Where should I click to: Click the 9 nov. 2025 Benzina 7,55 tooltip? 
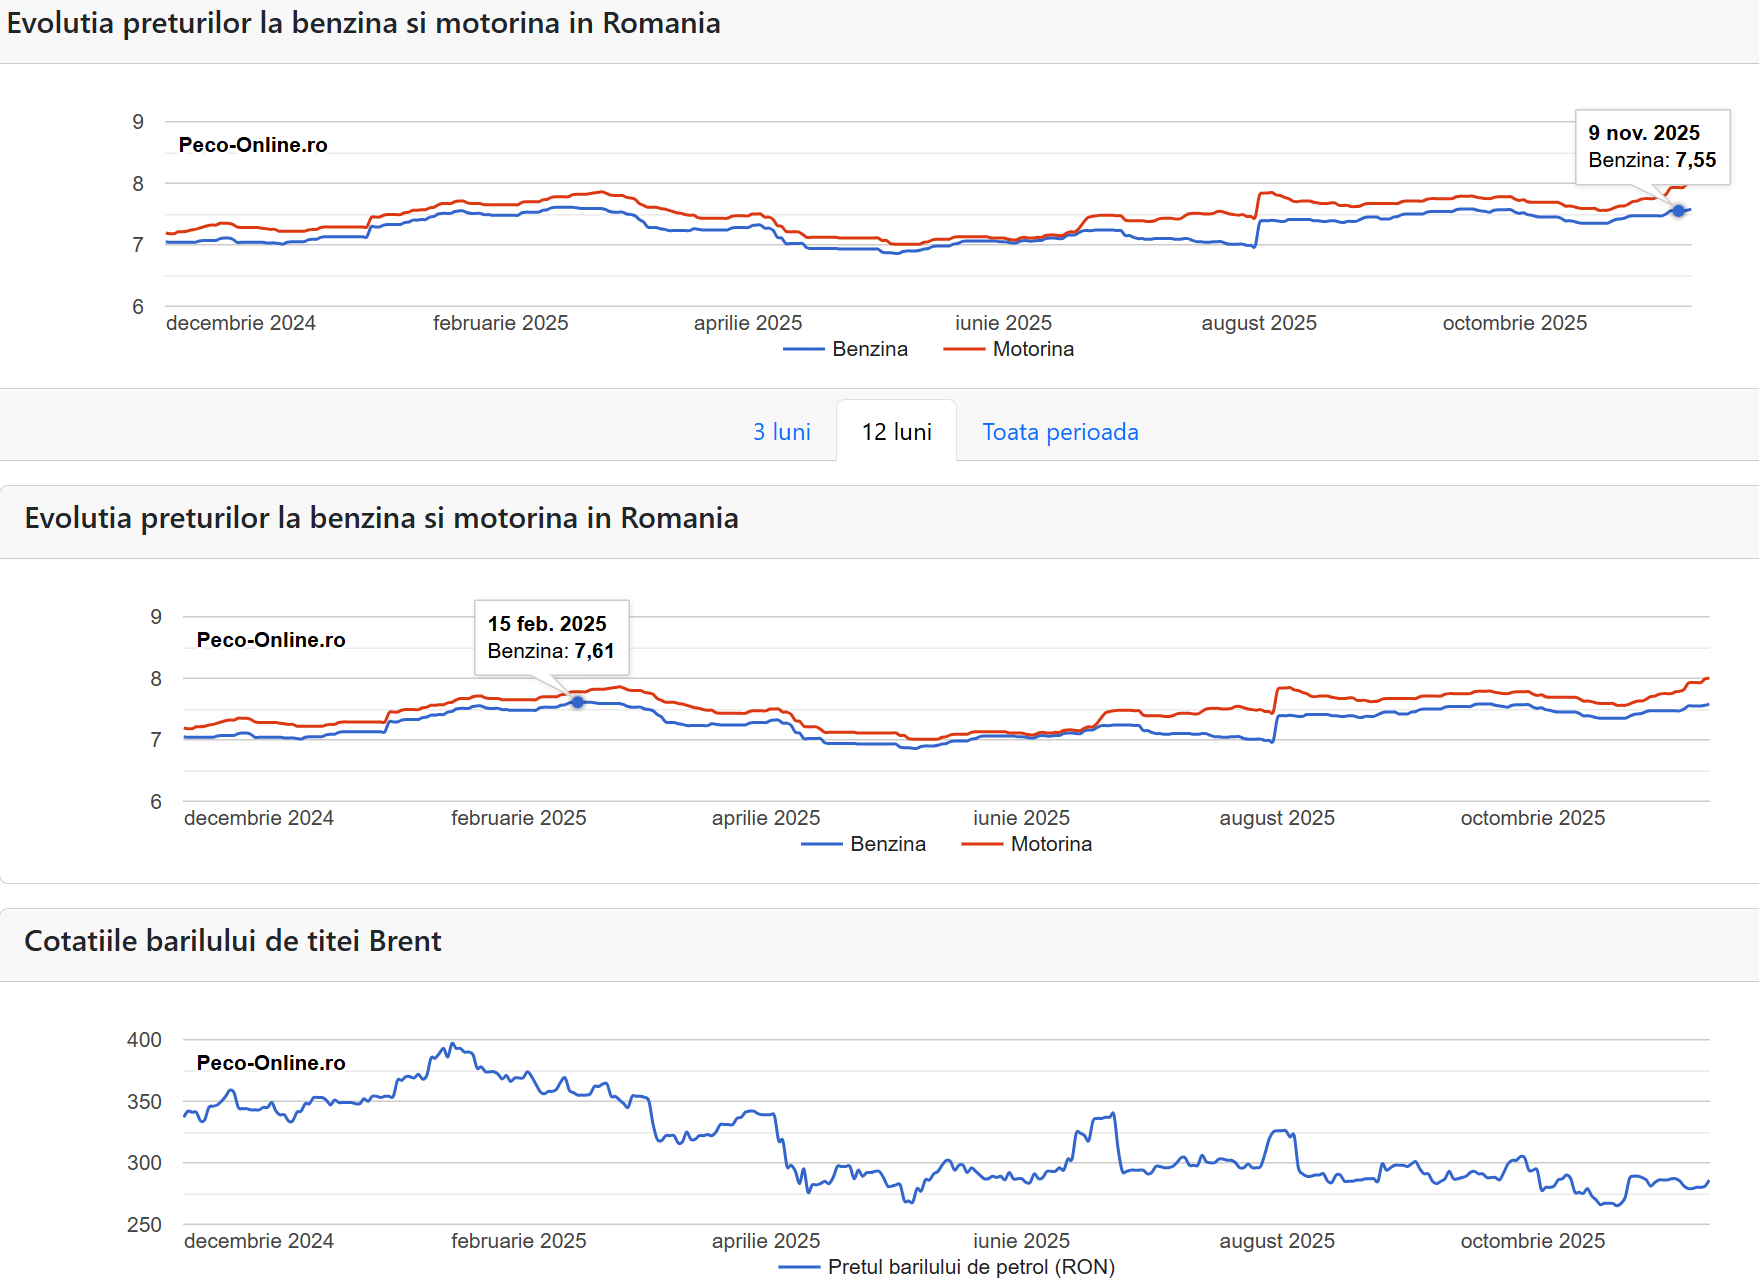[x=1652, y=147]
